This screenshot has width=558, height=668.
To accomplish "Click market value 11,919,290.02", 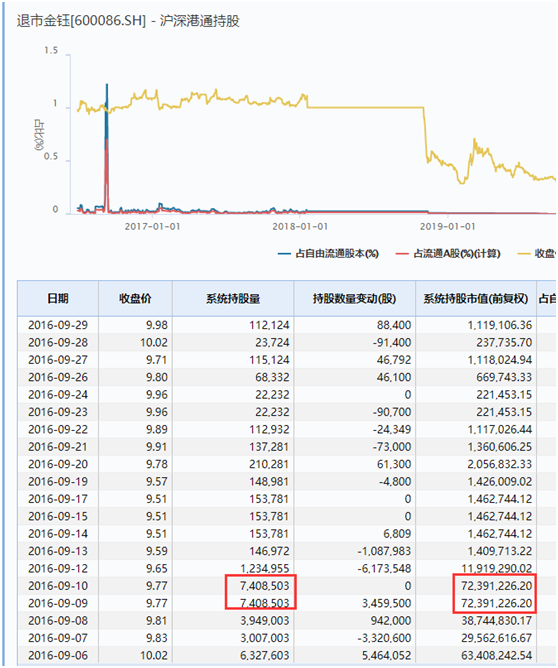I will coord(497,569).
